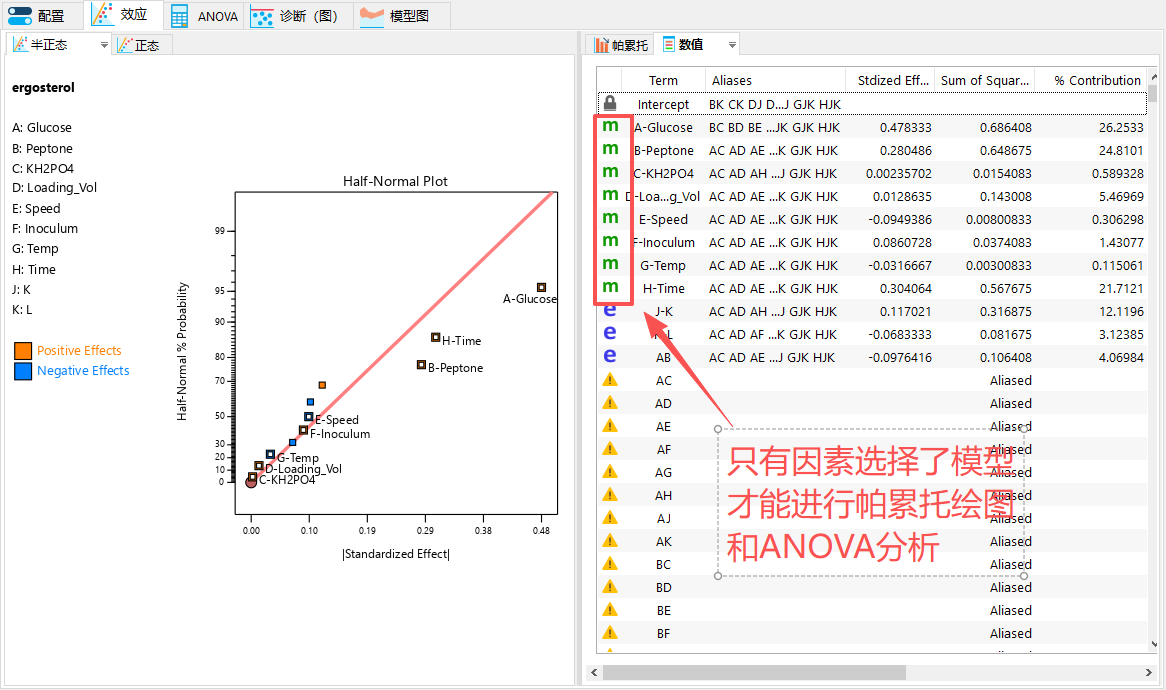This screenshot has height=690, width=1166.
Task: Toggle the e designation for J-K
Action: (x=611, y=311)
